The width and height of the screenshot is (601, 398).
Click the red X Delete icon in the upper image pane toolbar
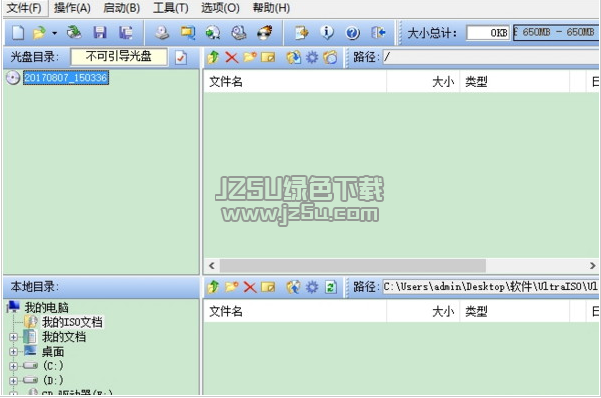pyautogui.click(x=232, y=58)
